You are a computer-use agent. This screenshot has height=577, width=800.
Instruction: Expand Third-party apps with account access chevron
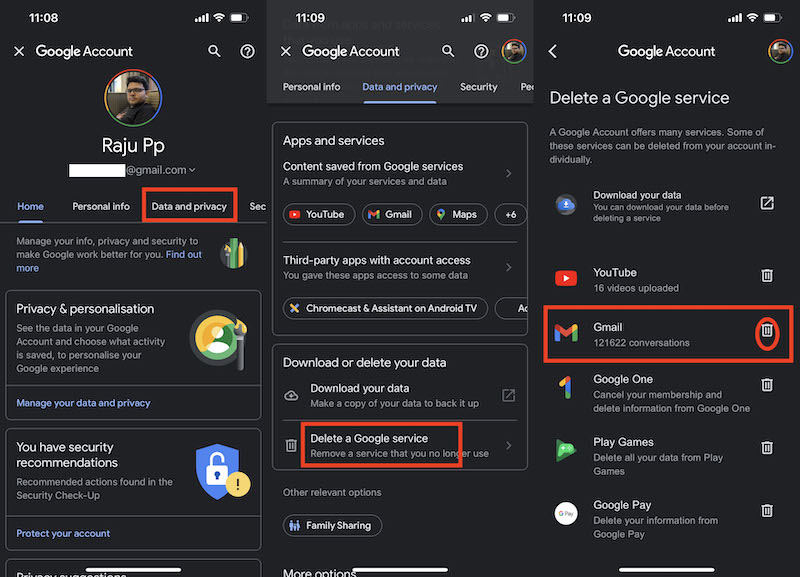tap(508, 267)
